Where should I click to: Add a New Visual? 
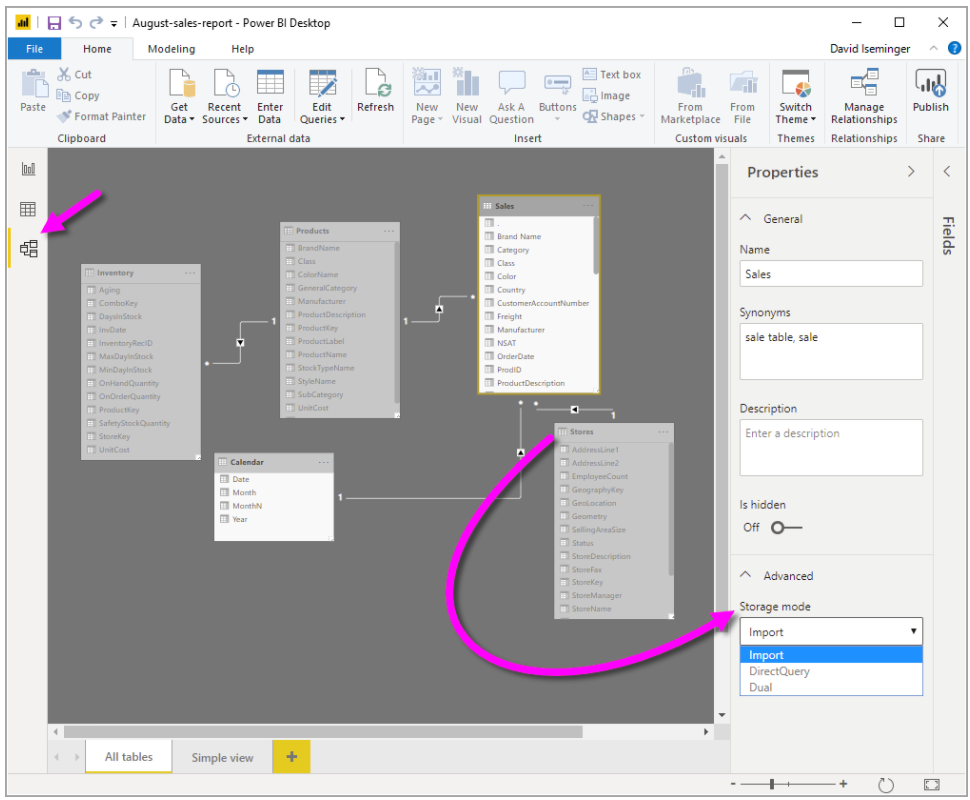467,97
